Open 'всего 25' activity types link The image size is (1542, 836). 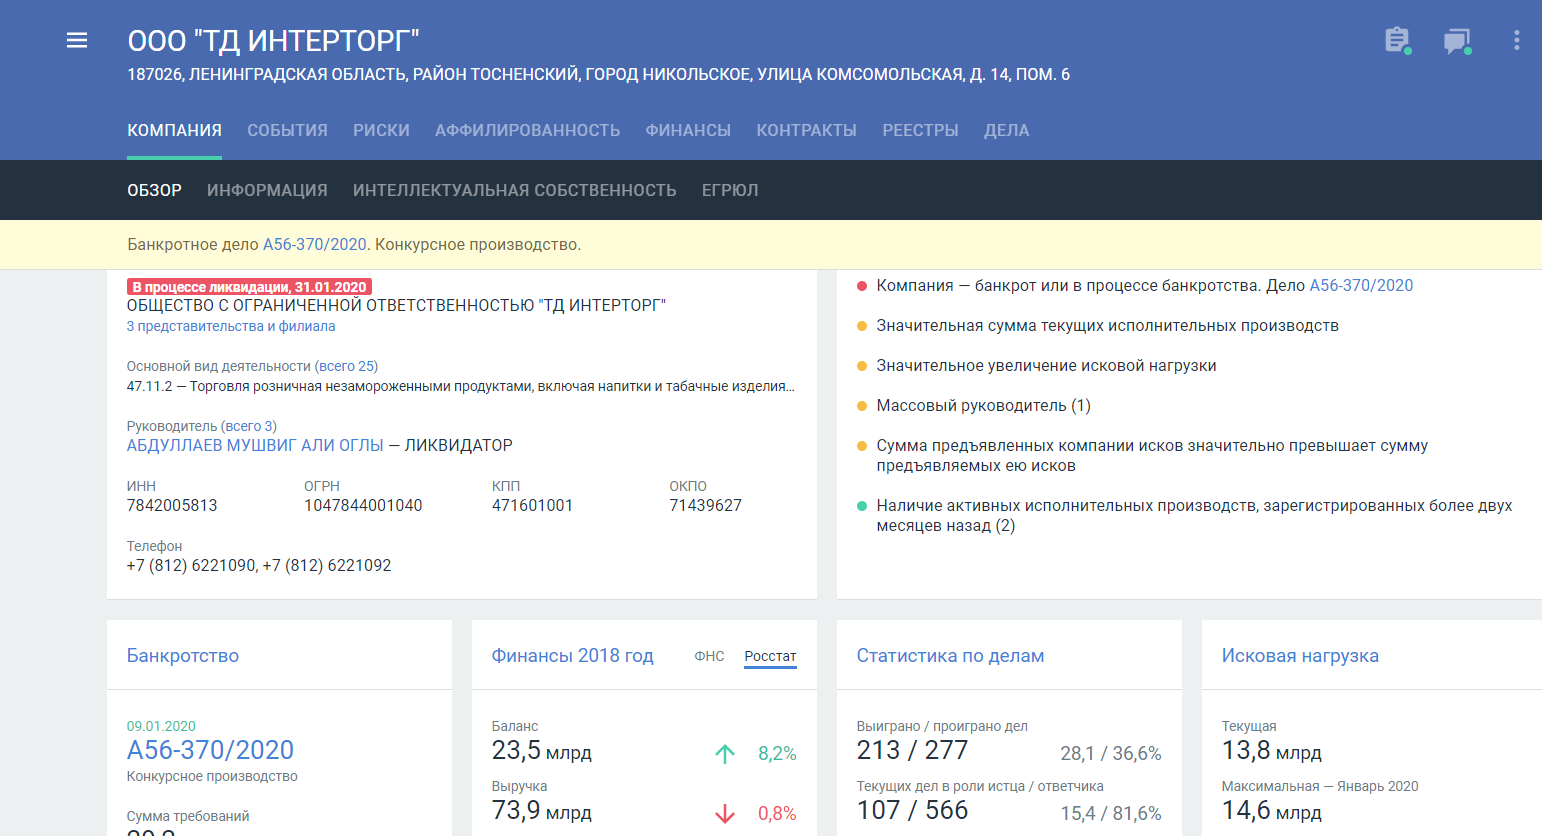(x=346, y=366)
